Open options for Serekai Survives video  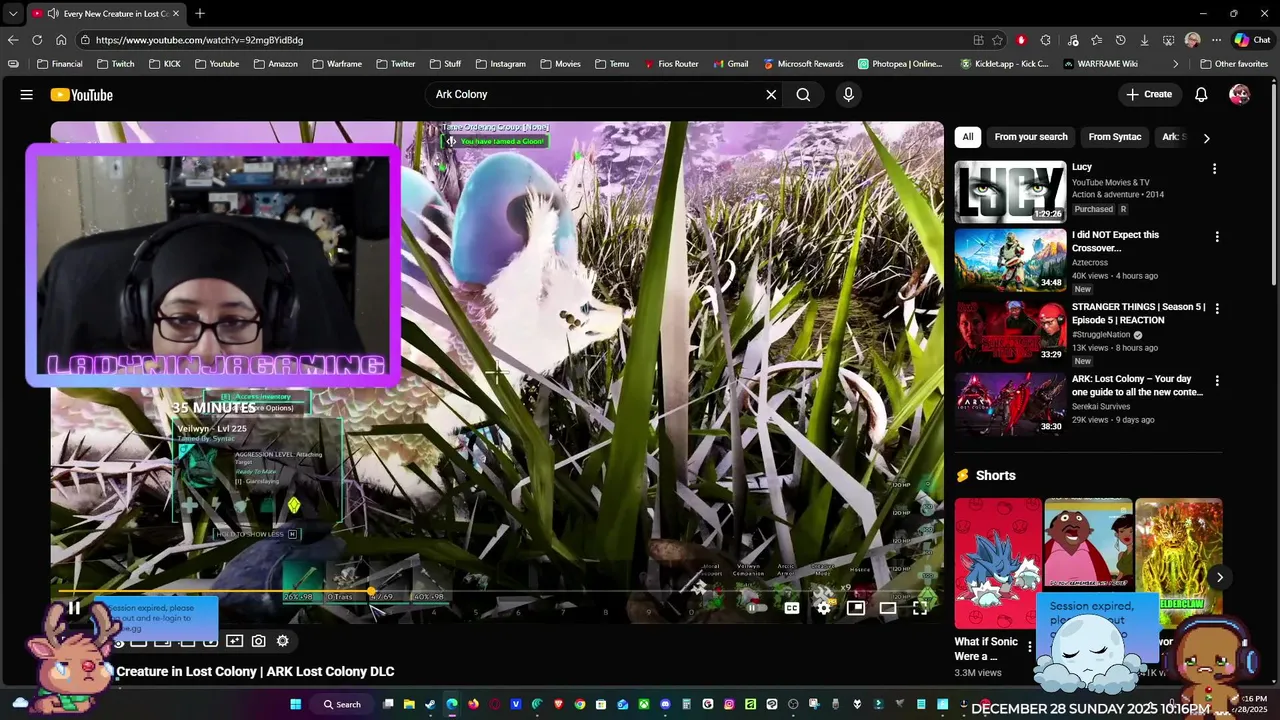[x=1217, y=381]
